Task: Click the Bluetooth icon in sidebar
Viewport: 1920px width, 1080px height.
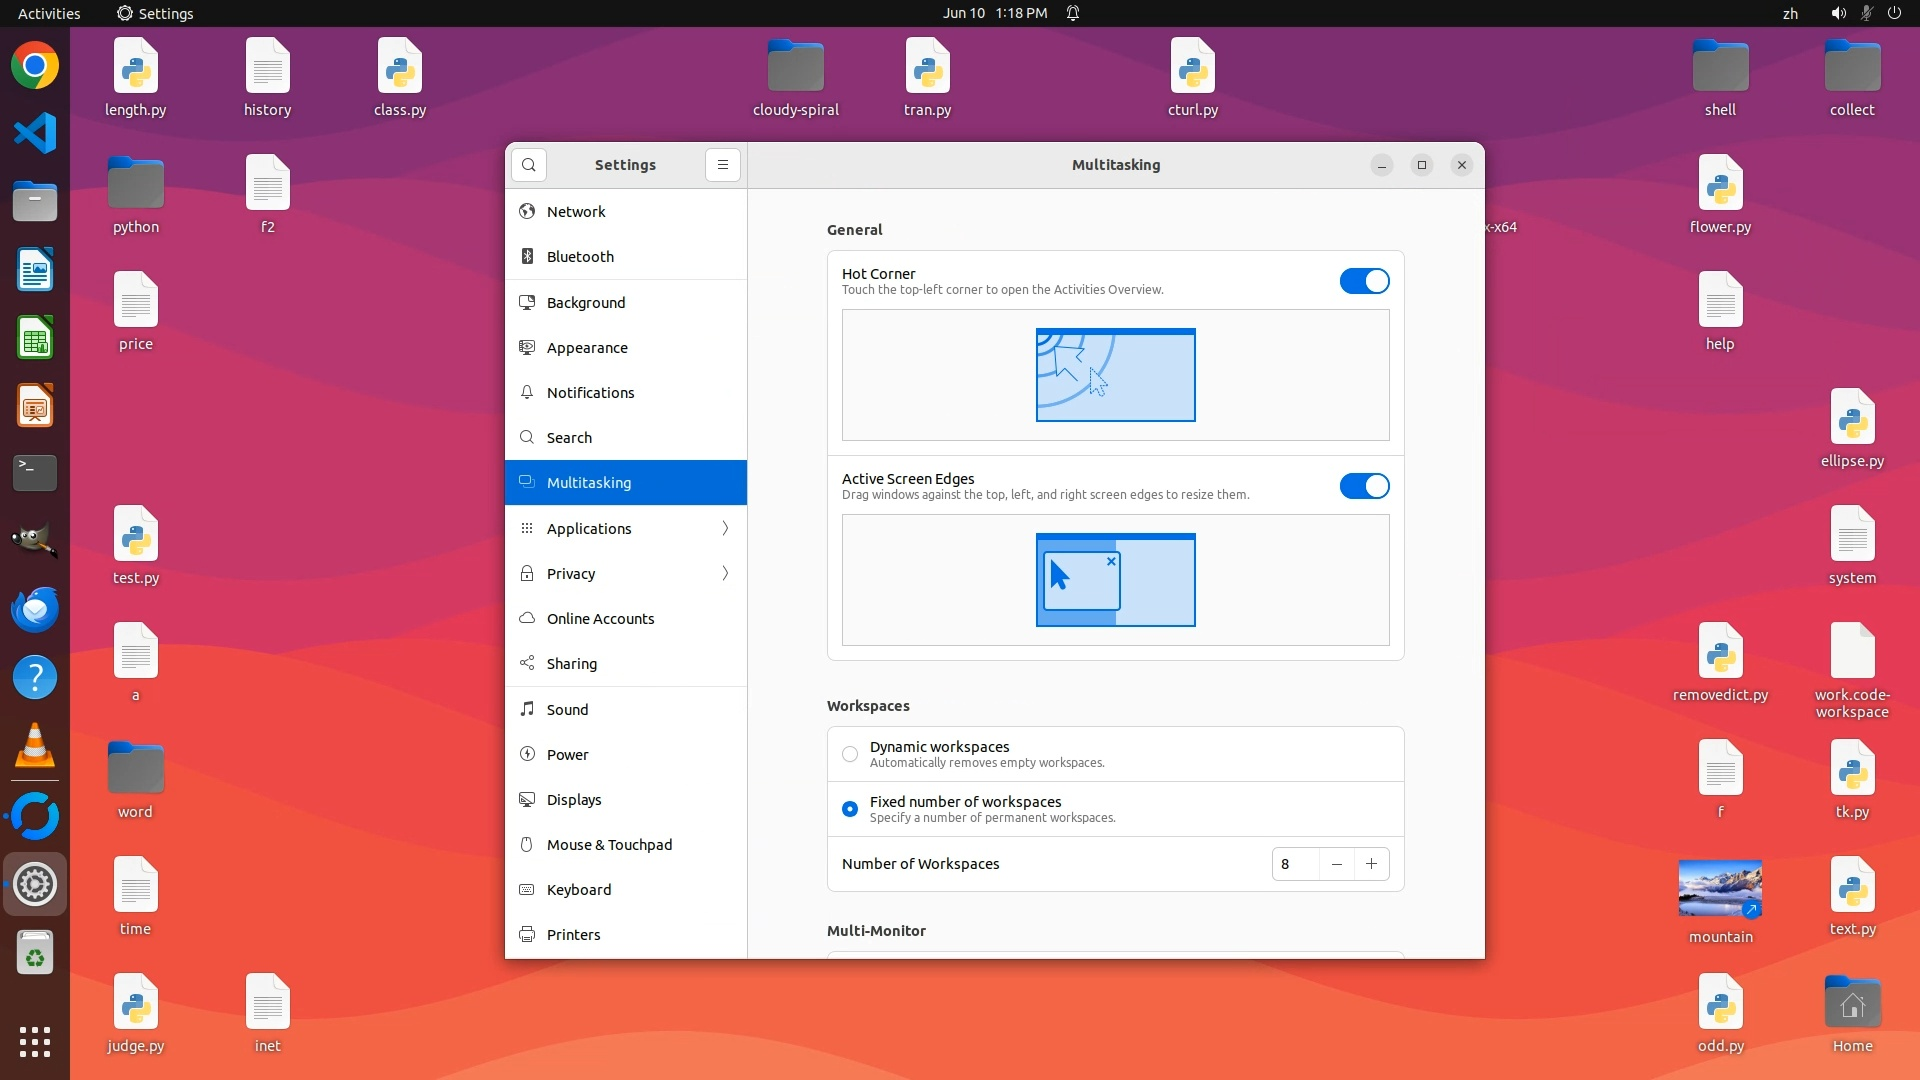Action: point(527,257)
